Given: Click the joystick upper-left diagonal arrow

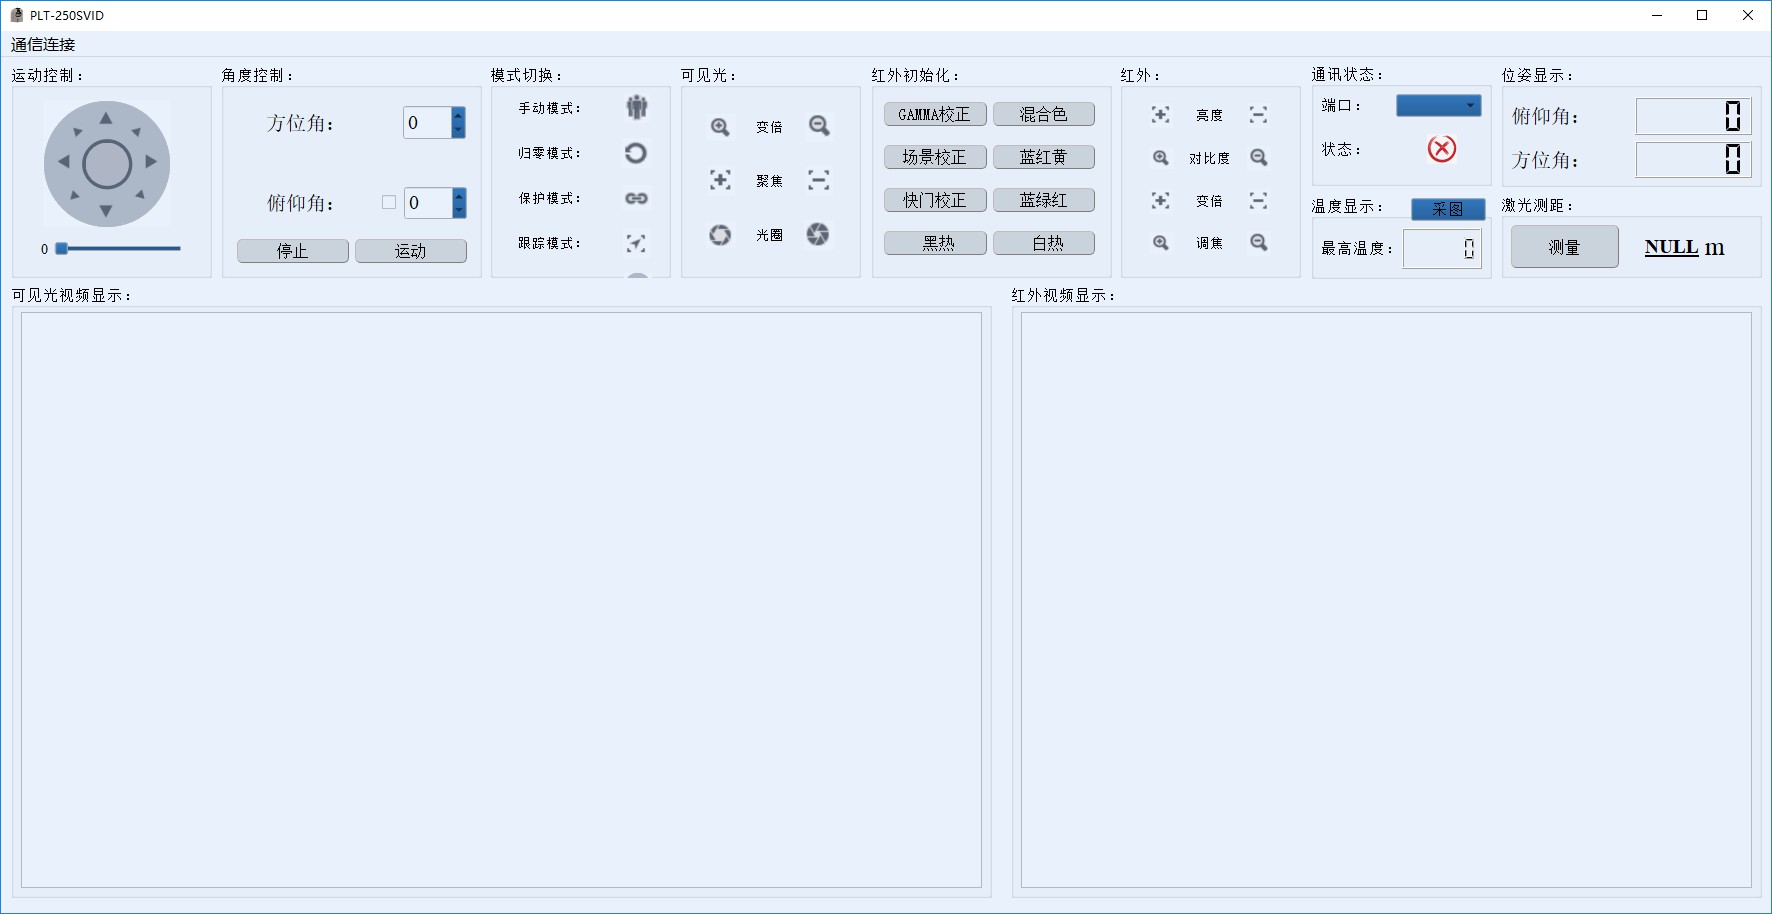Looking at the screenshot, I should (77, 132).
